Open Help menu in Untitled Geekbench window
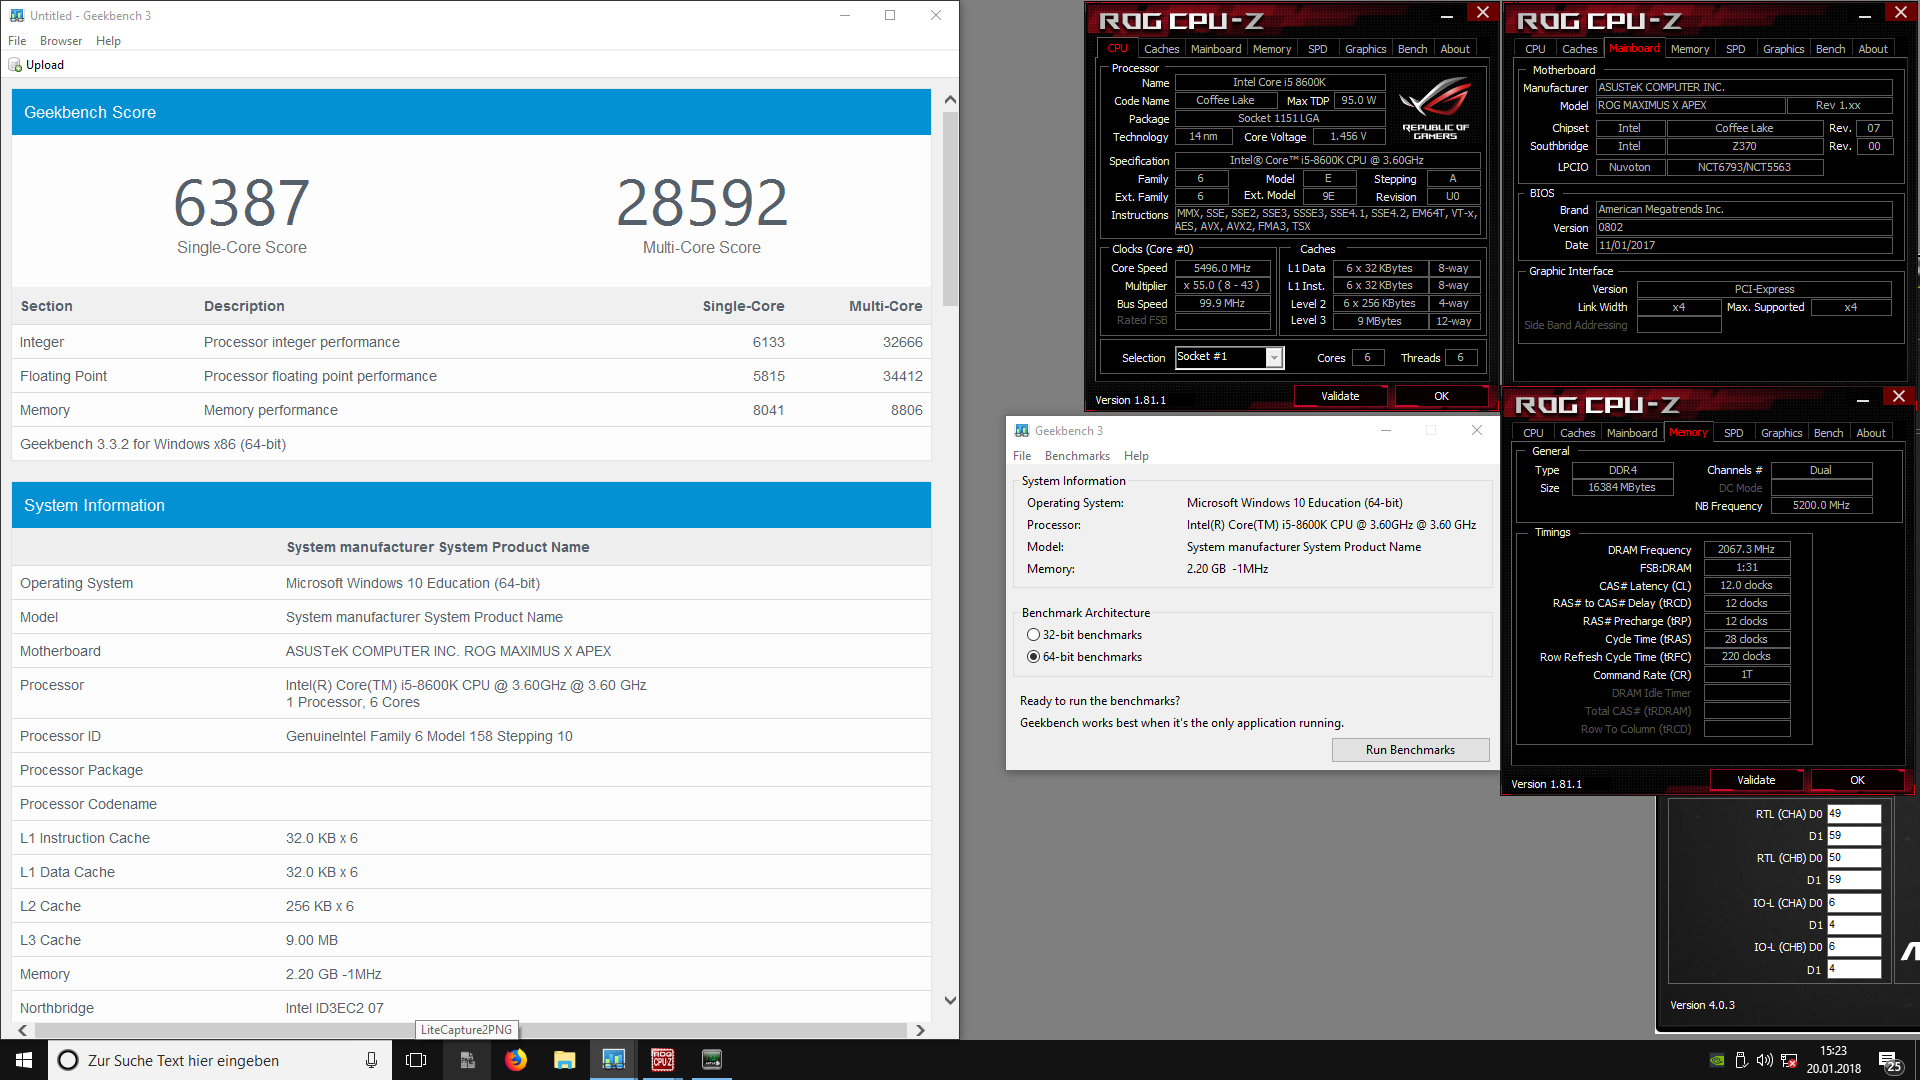 pyautogui.click(x=108, y=41)
